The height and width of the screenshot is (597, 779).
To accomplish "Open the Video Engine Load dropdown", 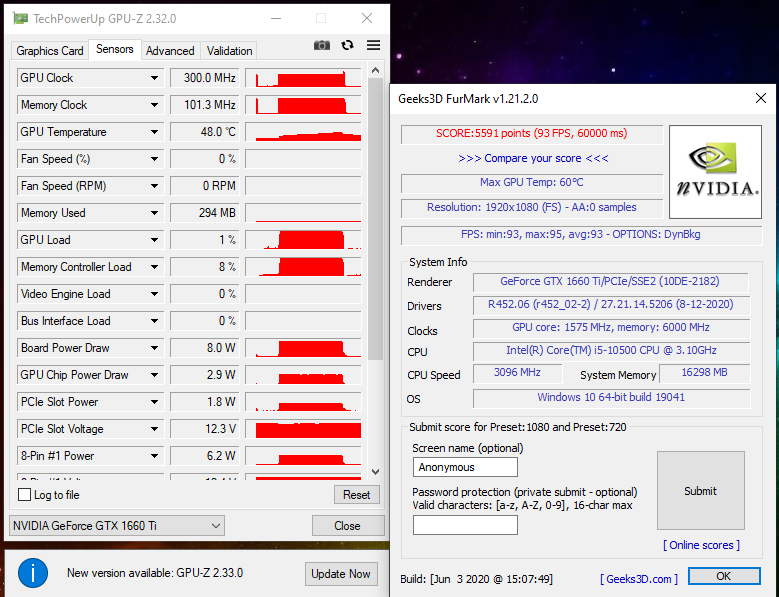I will 155,294.
